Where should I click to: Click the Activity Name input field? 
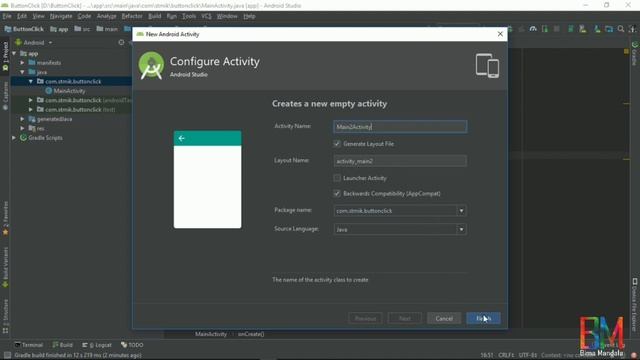(x=400, y=127)
